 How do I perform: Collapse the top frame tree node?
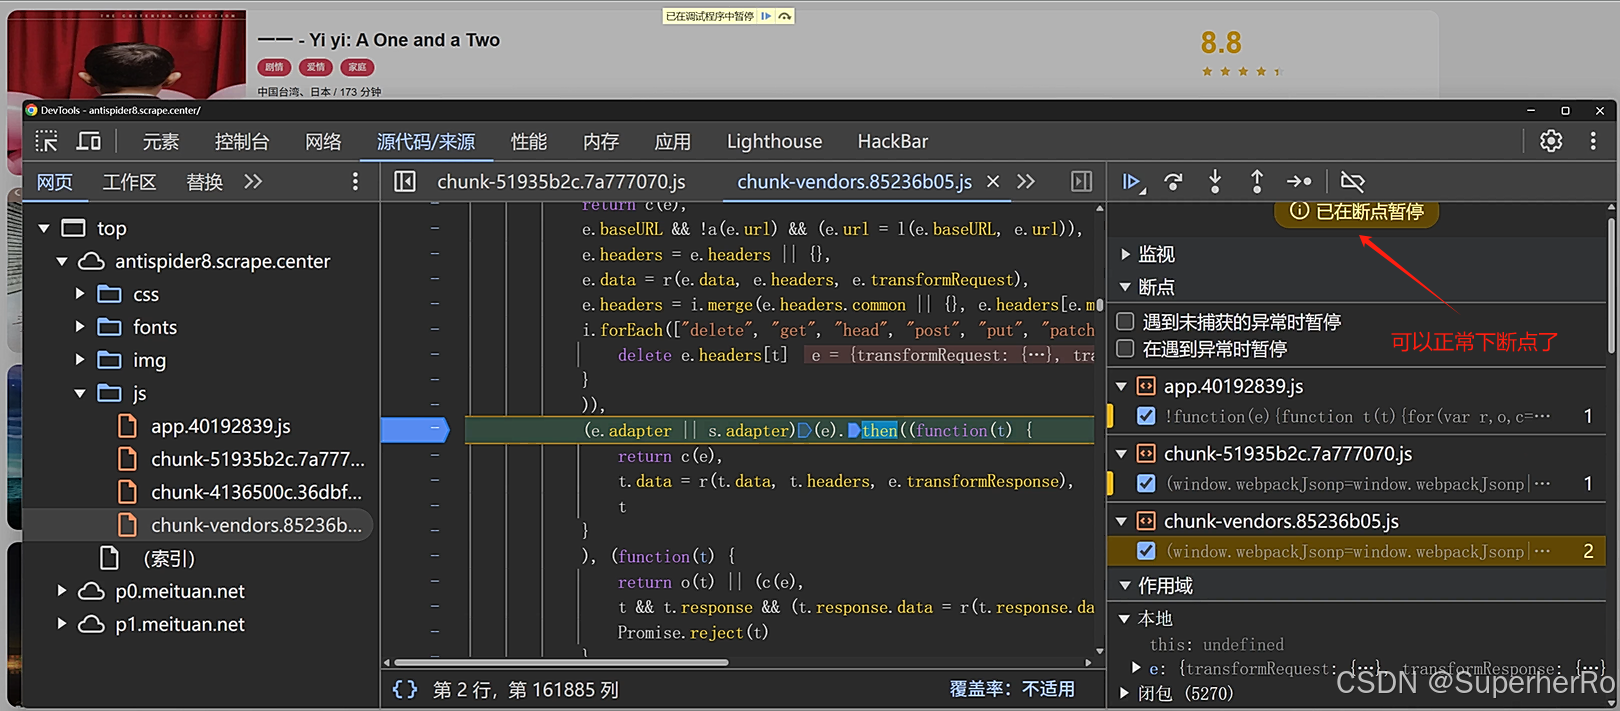click(x=44, y=228)
